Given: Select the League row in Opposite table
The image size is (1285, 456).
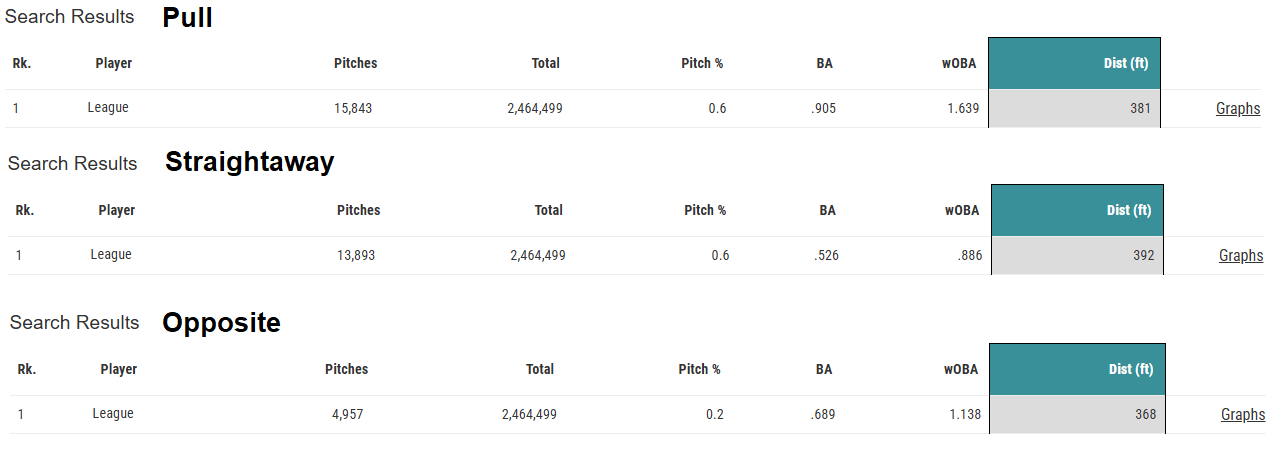Looking at the screenshot, I should (113, 414).
